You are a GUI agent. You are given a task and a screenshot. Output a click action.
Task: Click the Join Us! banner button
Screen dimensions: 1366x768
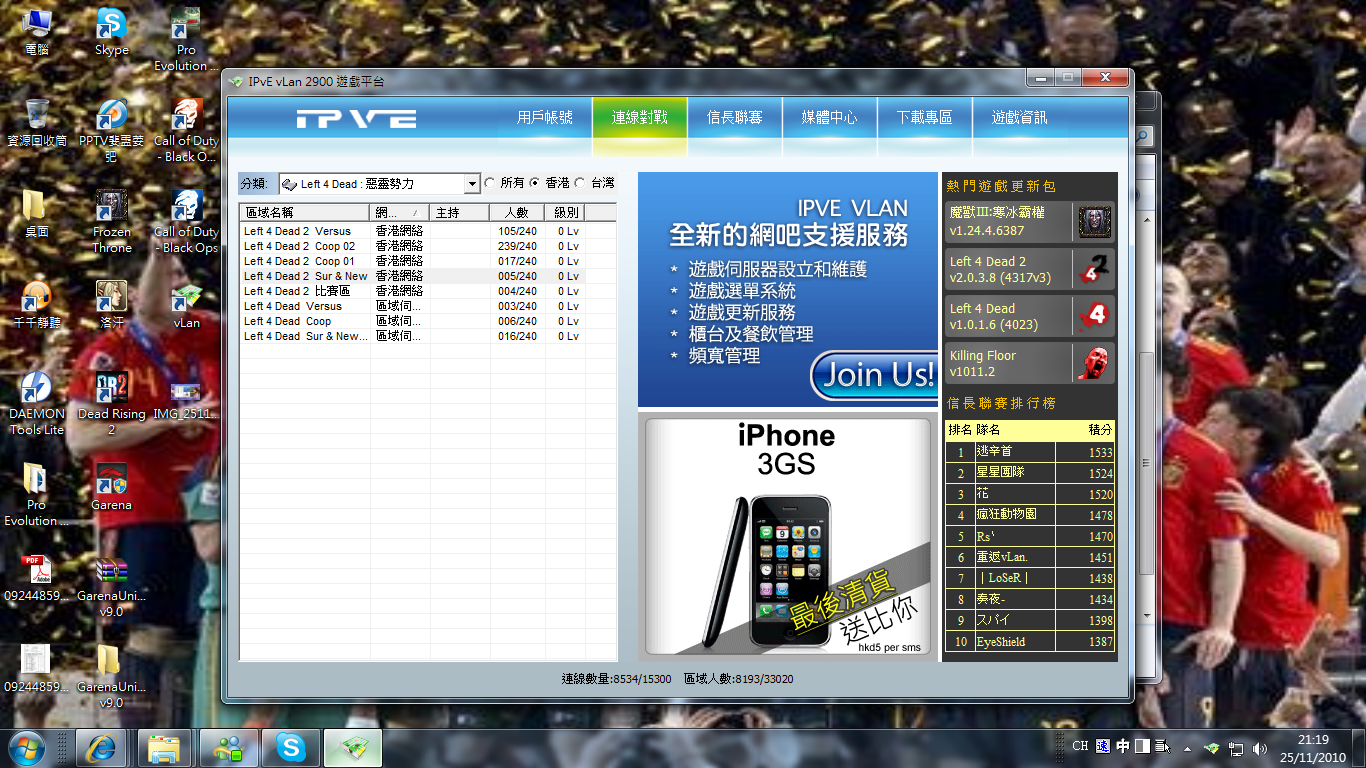[872, 375]
